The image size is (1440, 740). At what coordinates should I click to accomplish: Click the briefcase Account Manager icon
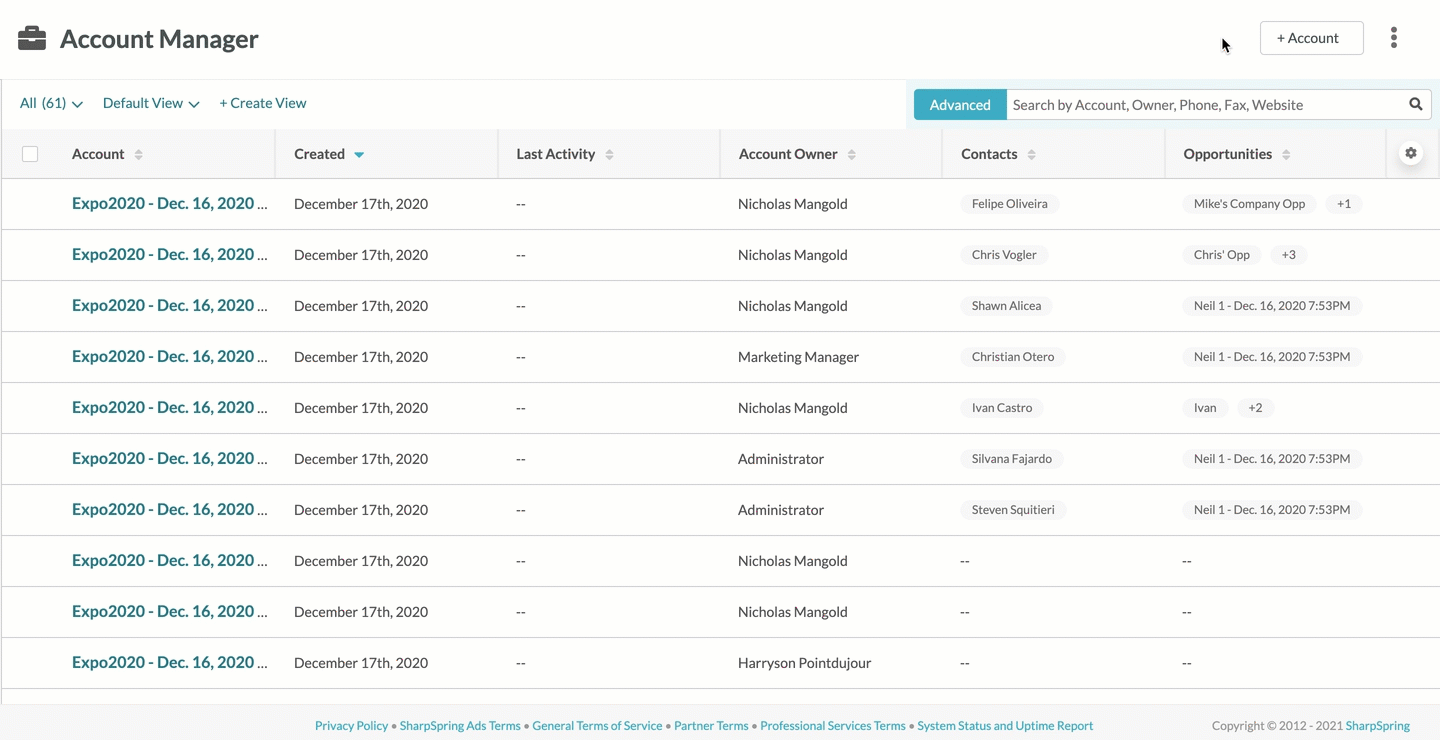click(32, 39)
